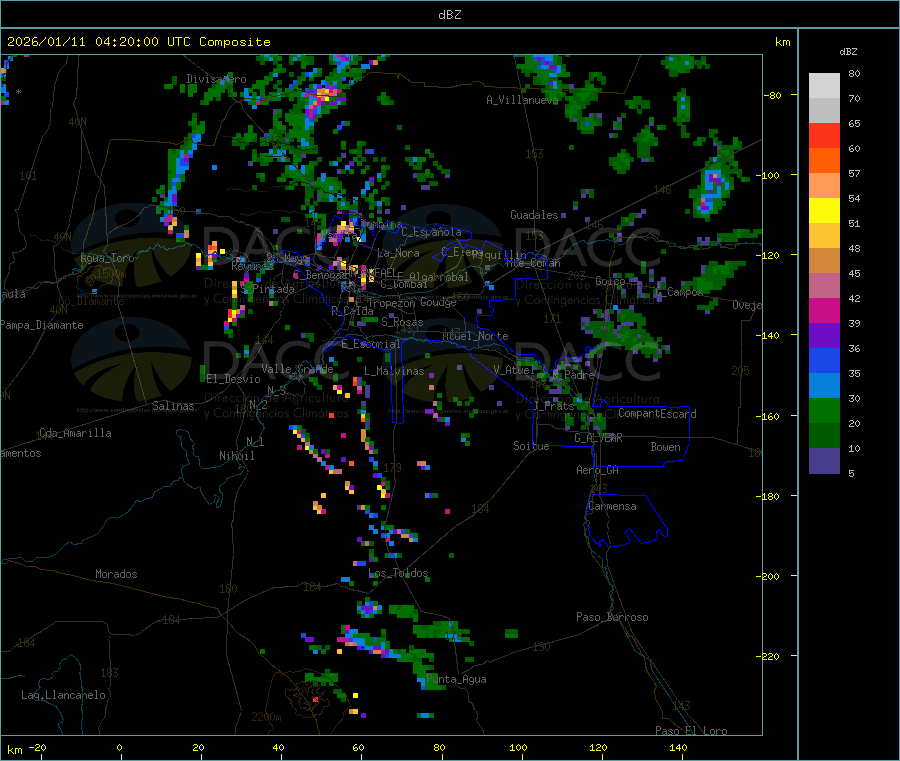900x761 pixels.
Task: Click the 0 tick on the horizontal km axis
Action: point(119,748)
